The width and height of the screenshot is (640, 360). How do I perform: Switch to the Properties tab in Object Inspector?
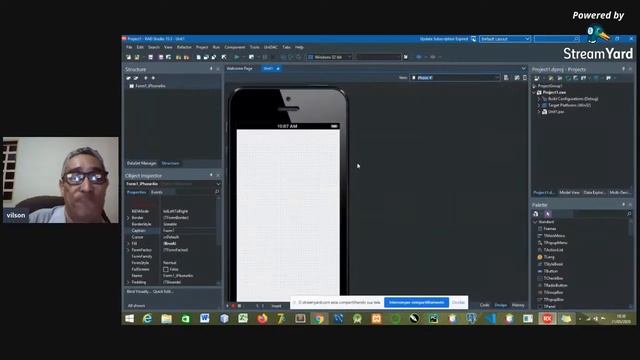136,192
